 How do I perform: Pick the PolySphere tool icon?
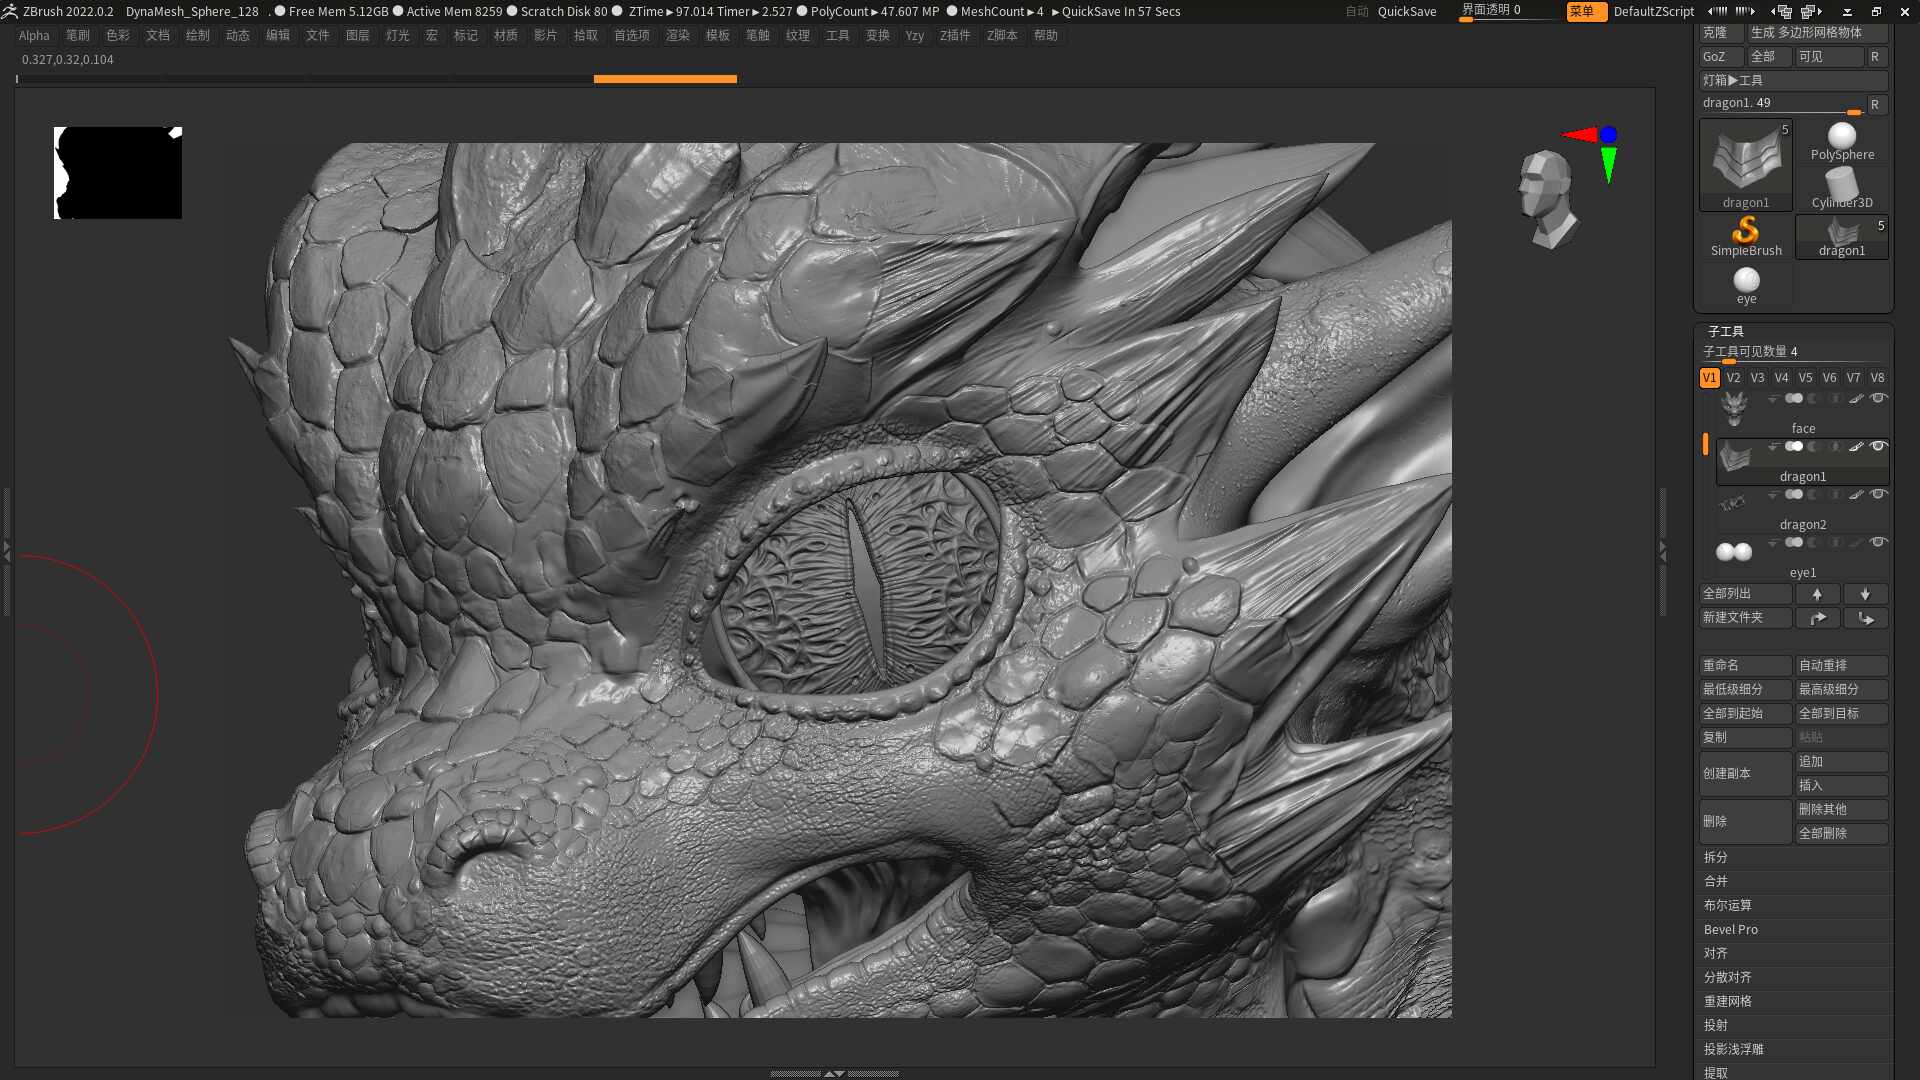pyautogui.click(x=1842, y=141)
